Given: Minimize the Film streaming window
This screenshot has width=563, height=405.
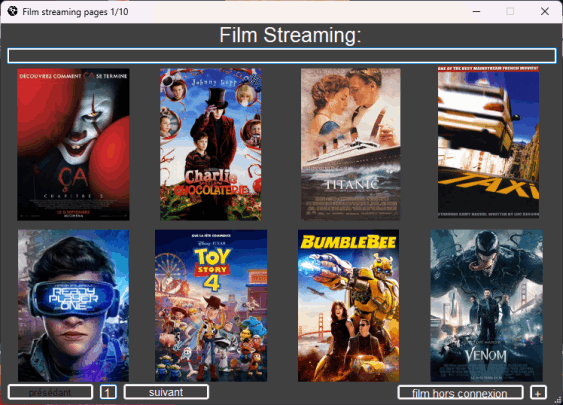Looking at the screenshot, I should (x=476, y=11).
